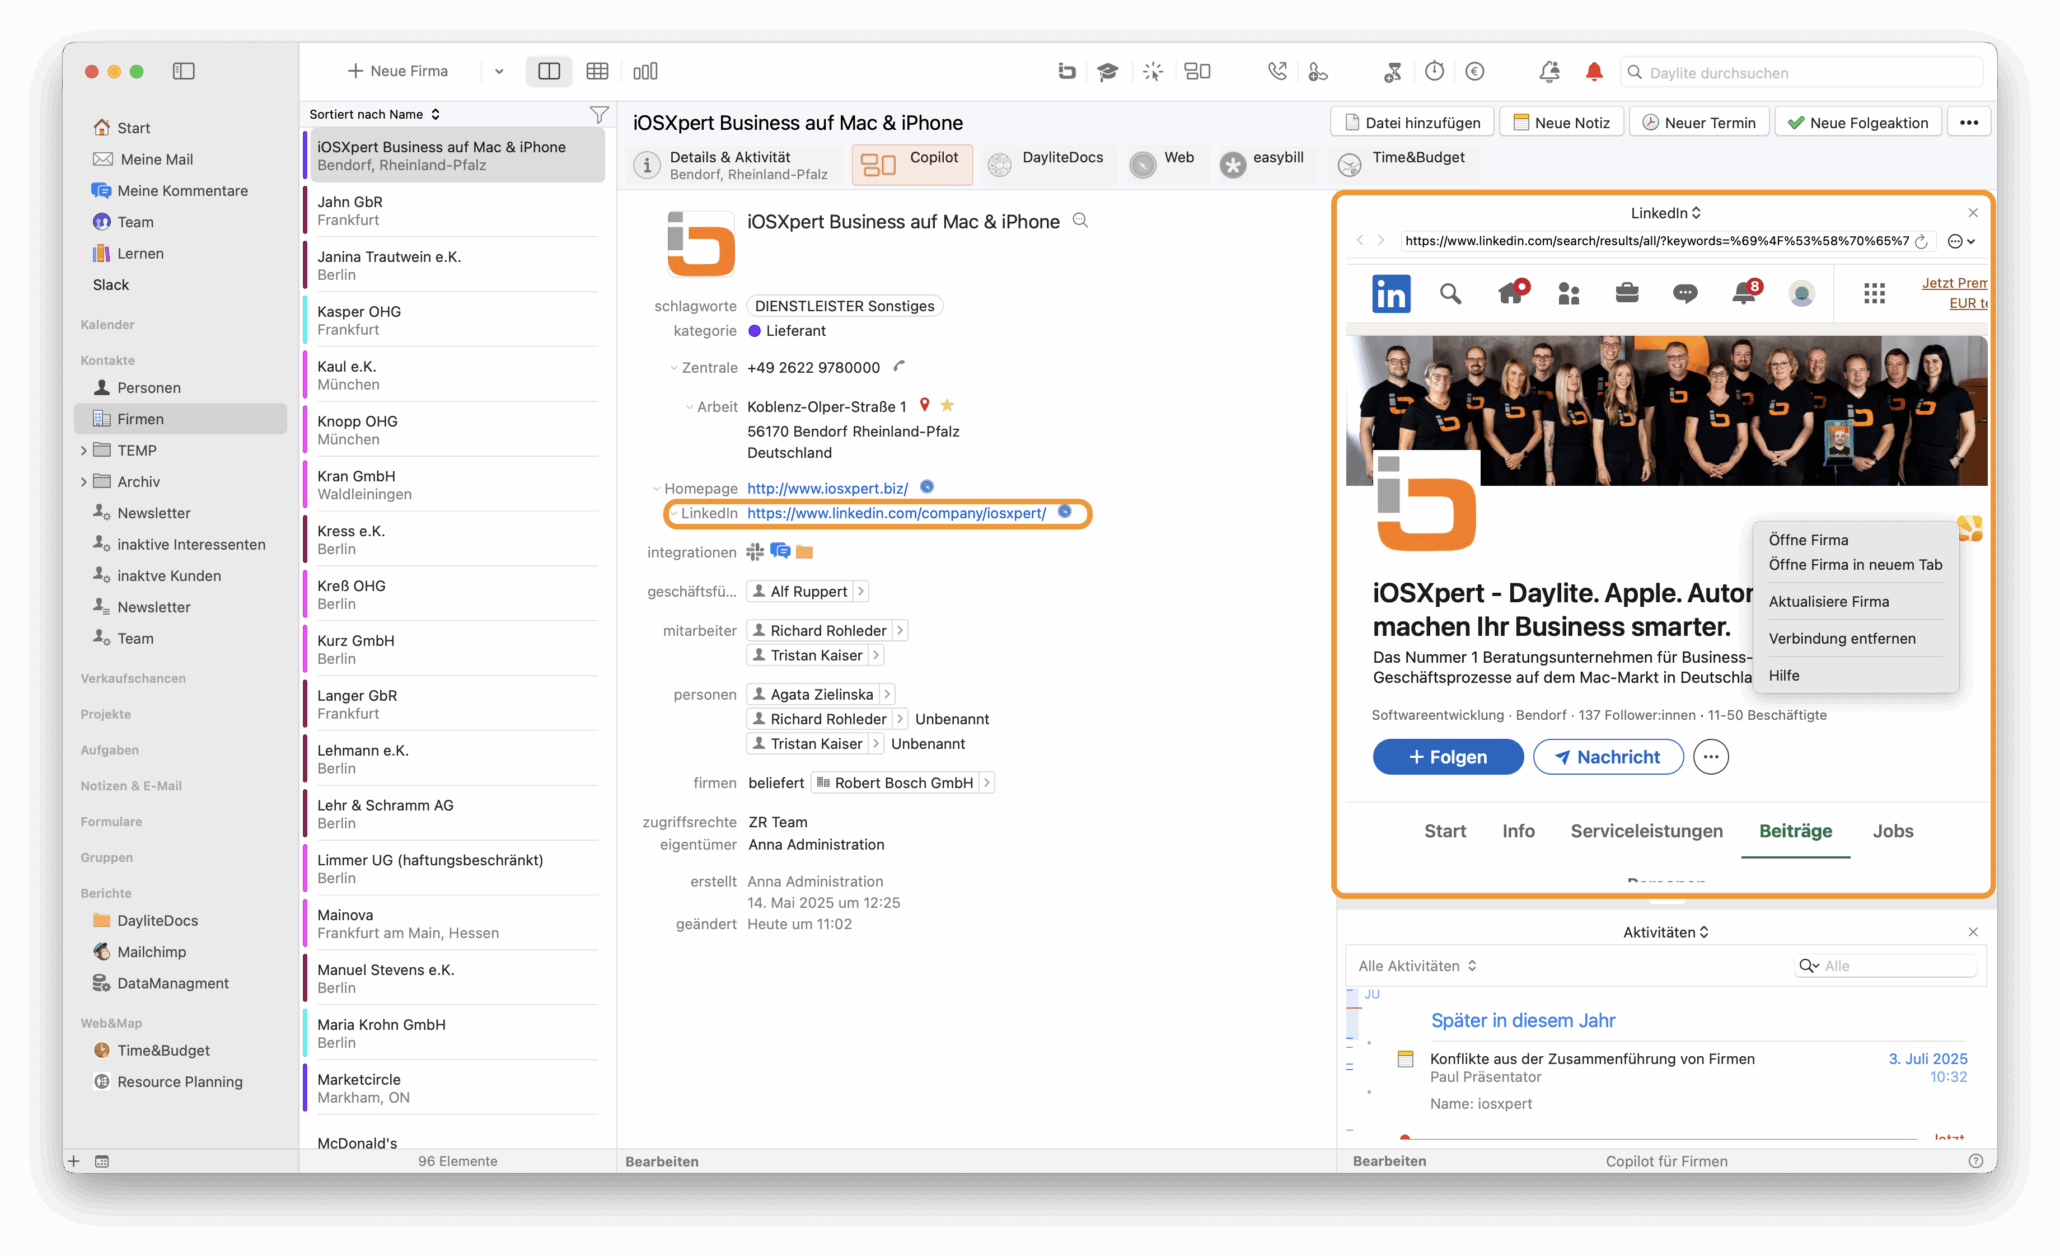Open the Aktivitäten panel title switcher
Screen dimensions: 2060x1256
(x=1665, y=932)
